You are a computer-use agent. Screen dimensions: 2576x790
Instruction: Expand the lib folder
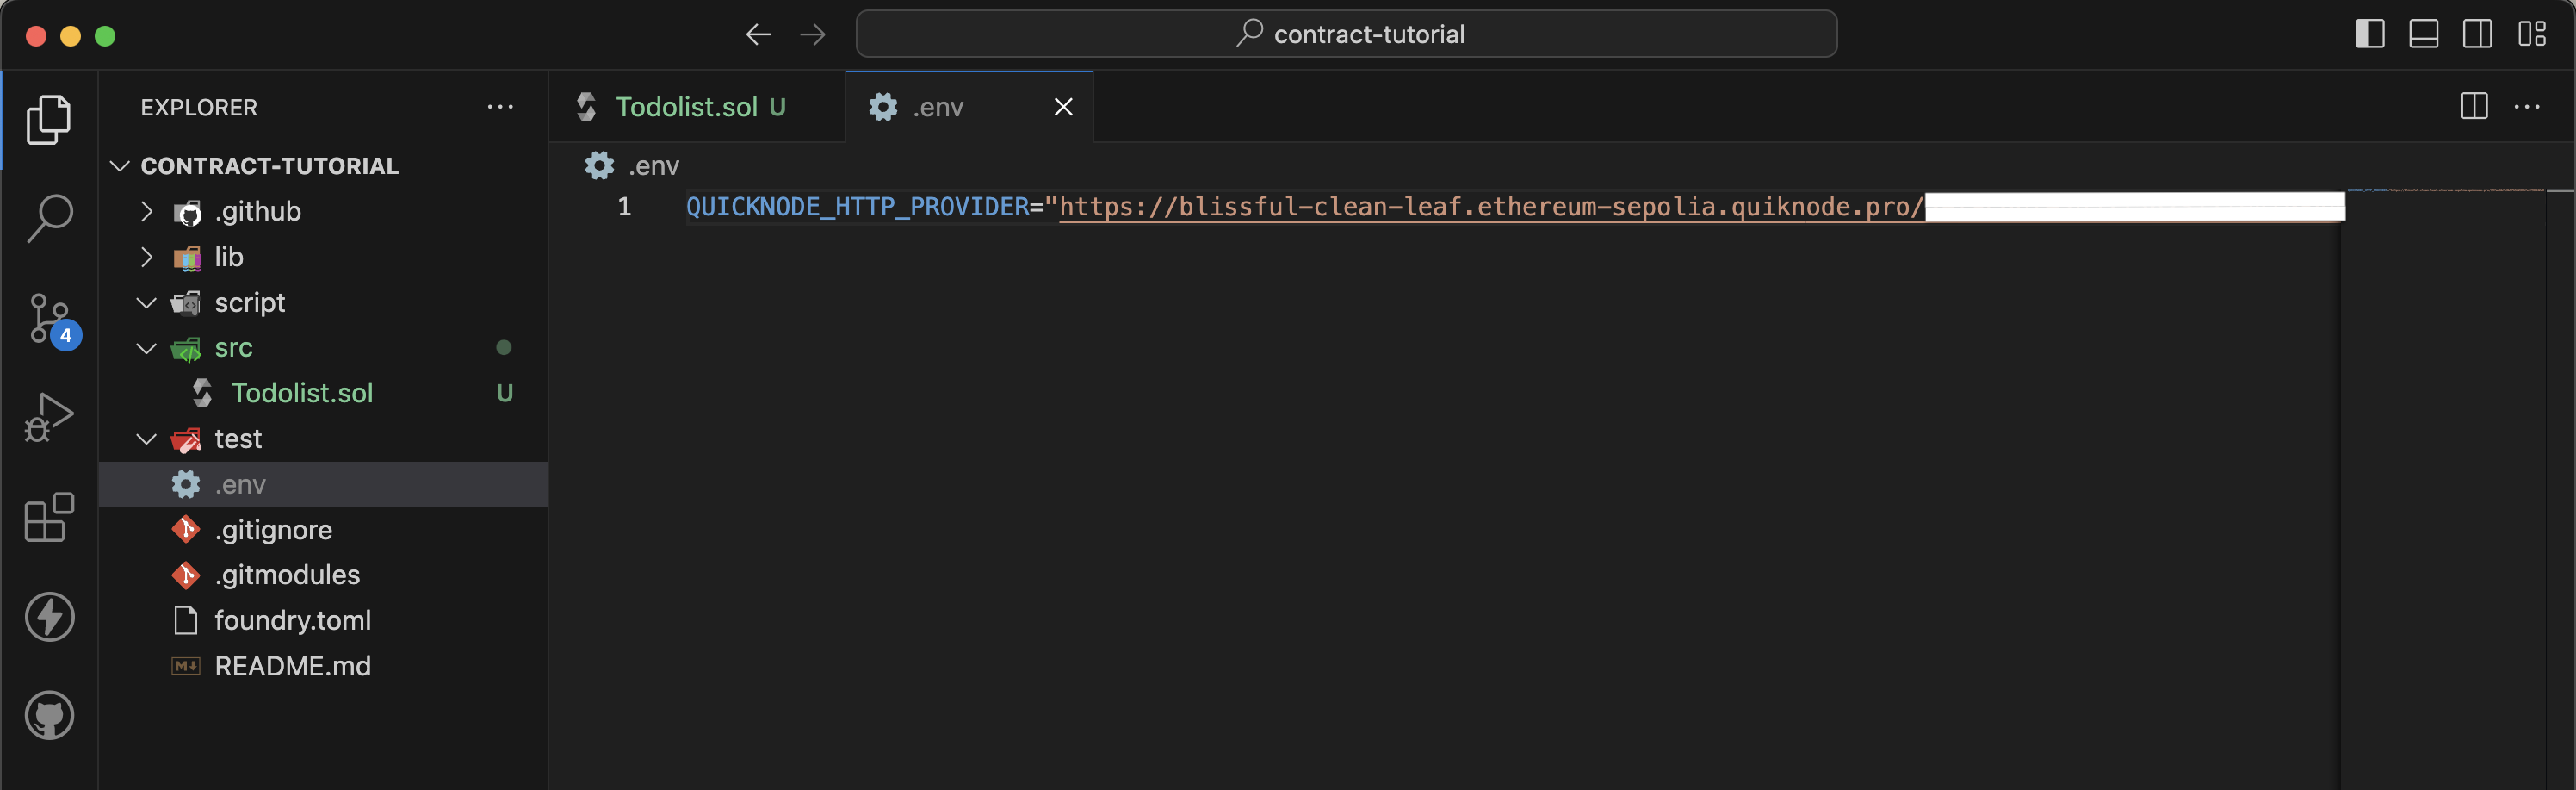pyautogui.click(x=229, y=257)
